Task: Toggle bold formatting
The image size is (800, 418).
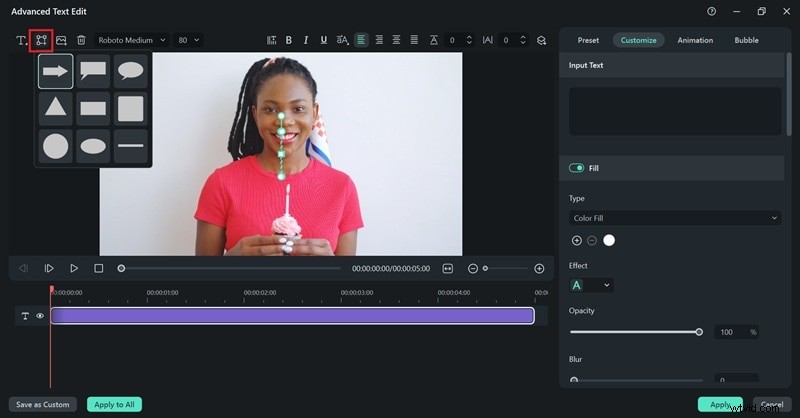Action: coord(289,40)
